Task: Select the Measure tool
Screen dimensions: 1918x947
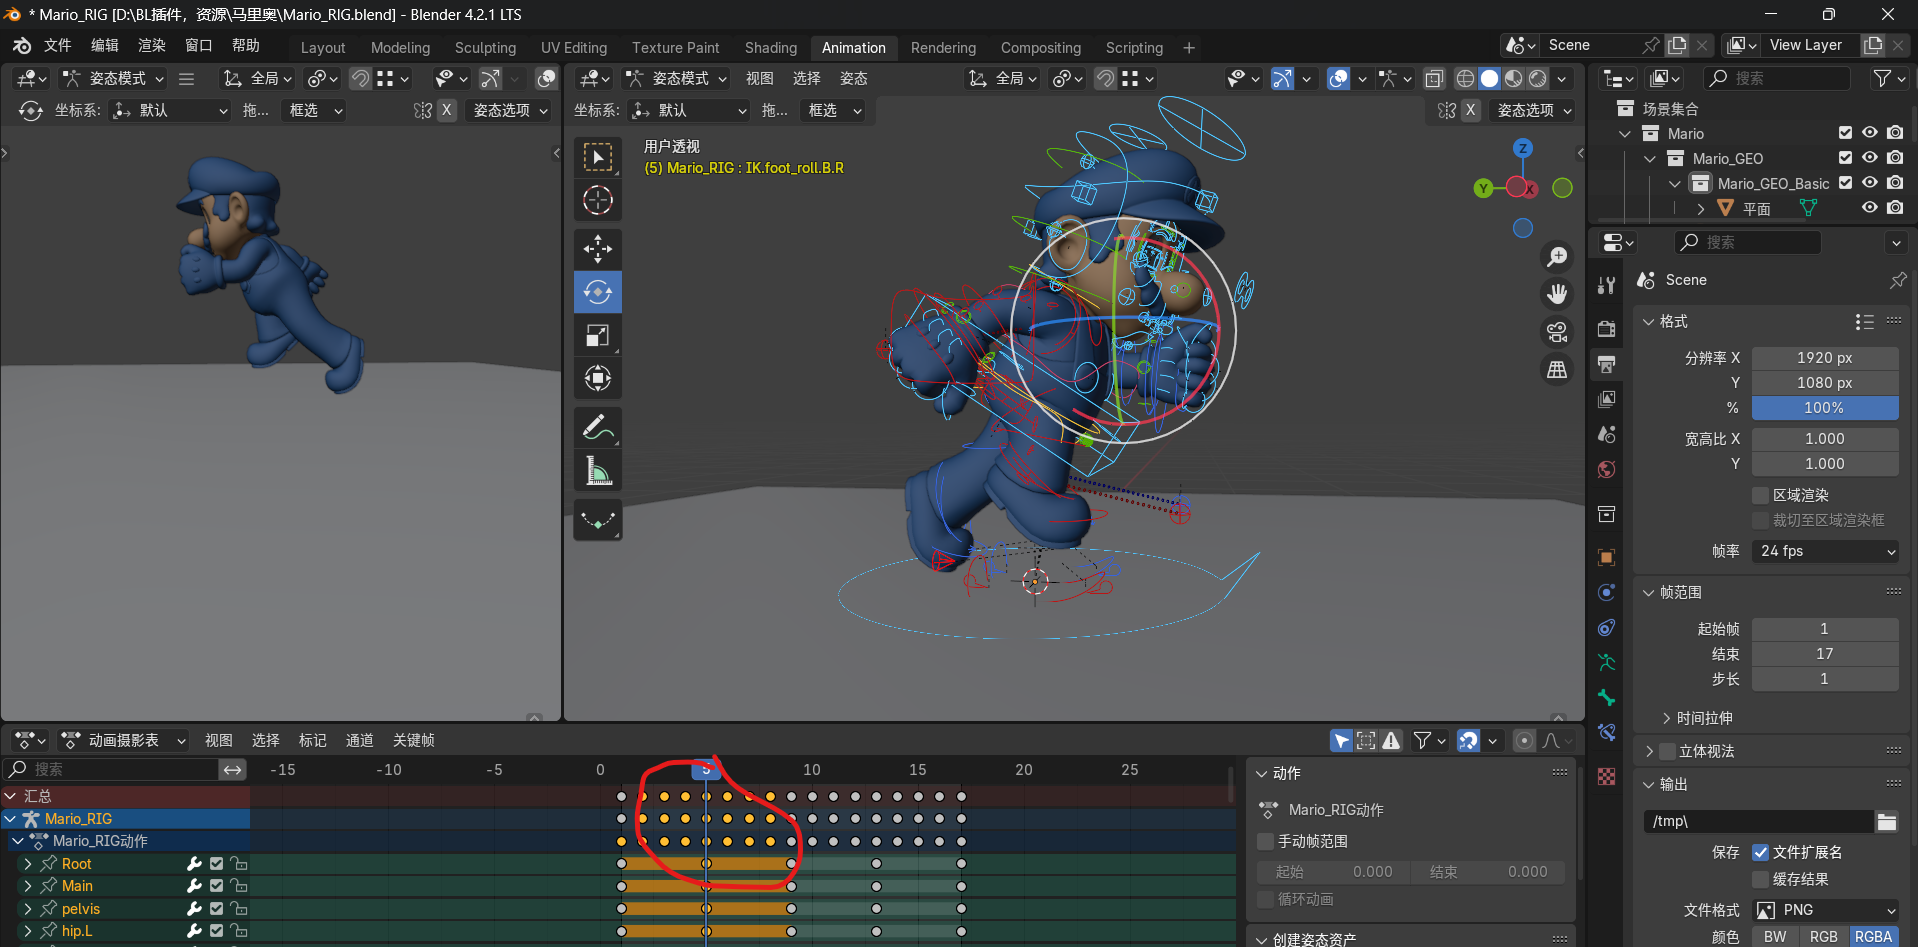Action: (598, 470)
